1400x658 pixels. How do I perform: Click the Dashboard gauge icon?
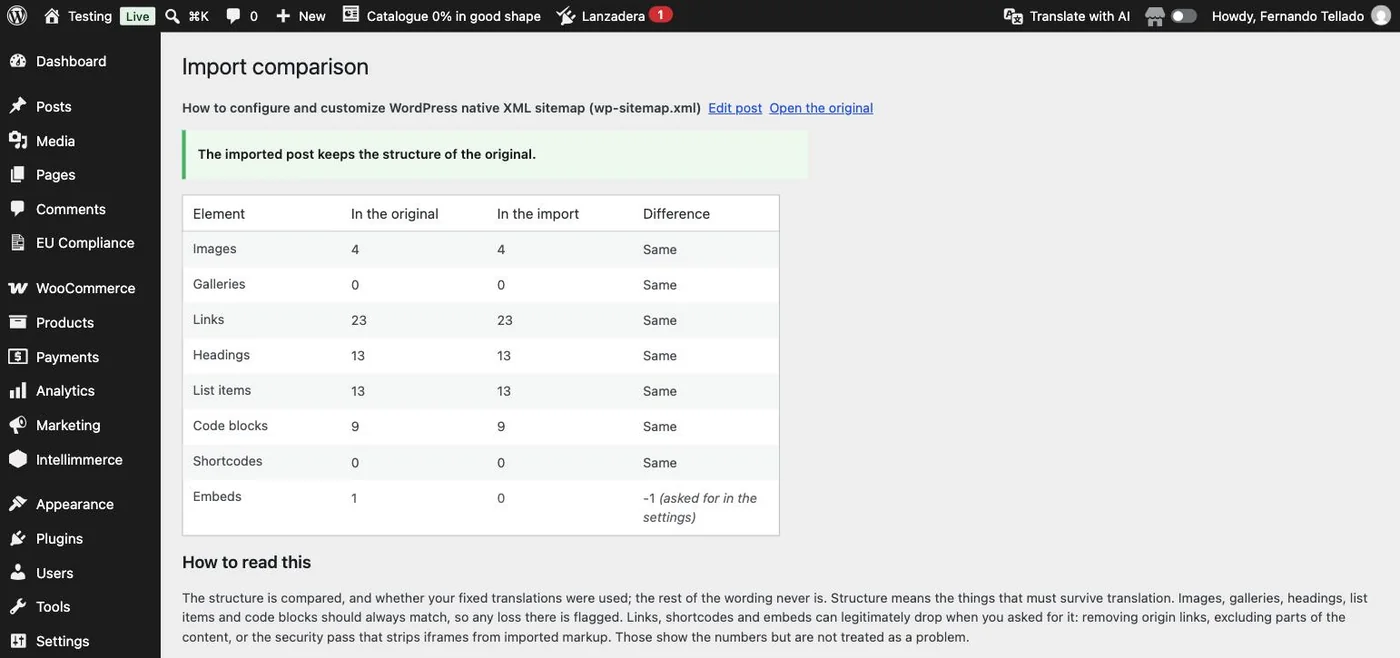[17, 61]
